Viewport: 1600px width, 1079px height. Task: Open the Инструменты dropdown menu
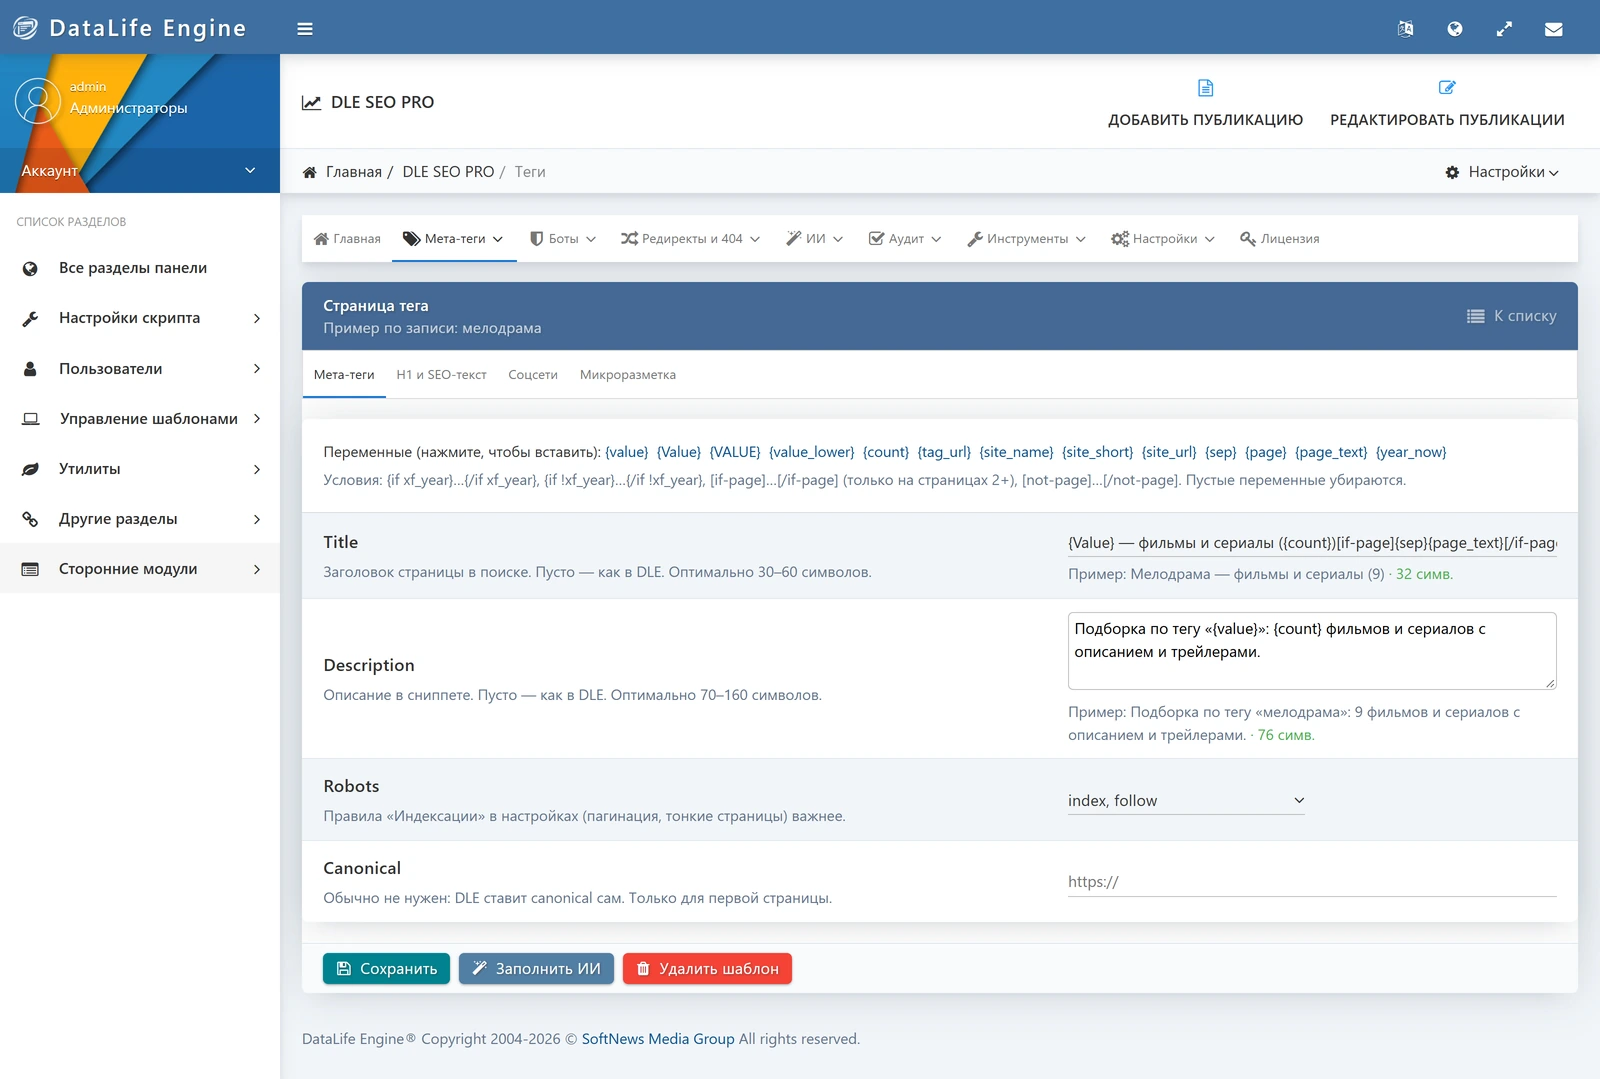tap(1026, 239)
